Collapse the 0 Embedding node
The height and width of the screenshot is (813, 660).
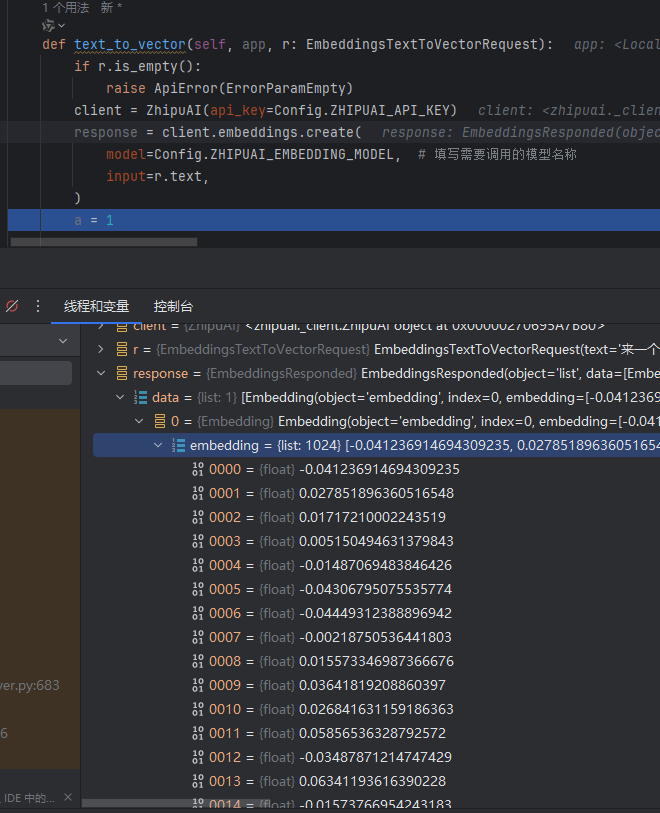[139, 421]
